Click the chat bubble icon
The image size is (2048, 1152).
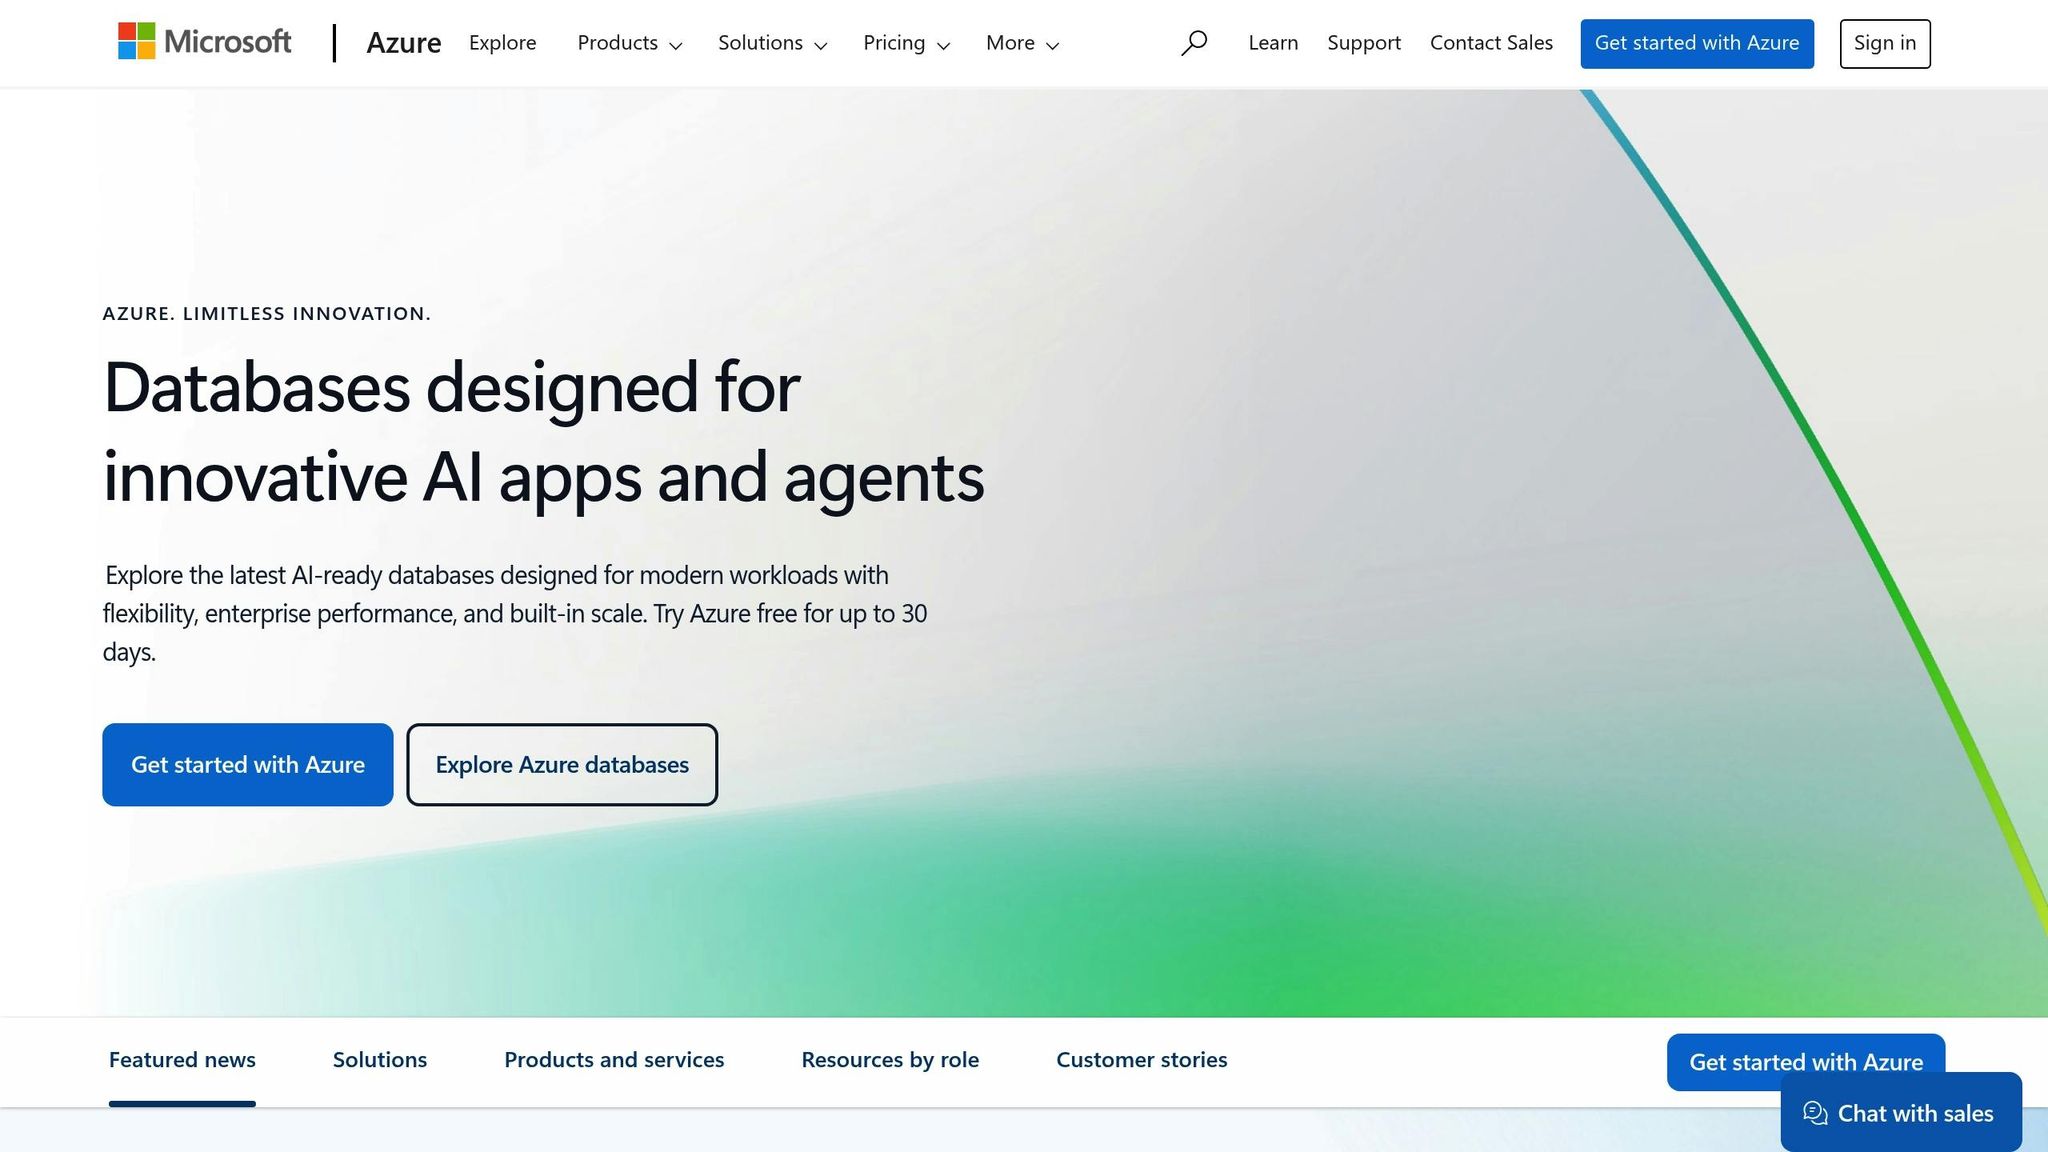pos(1815,1113)
